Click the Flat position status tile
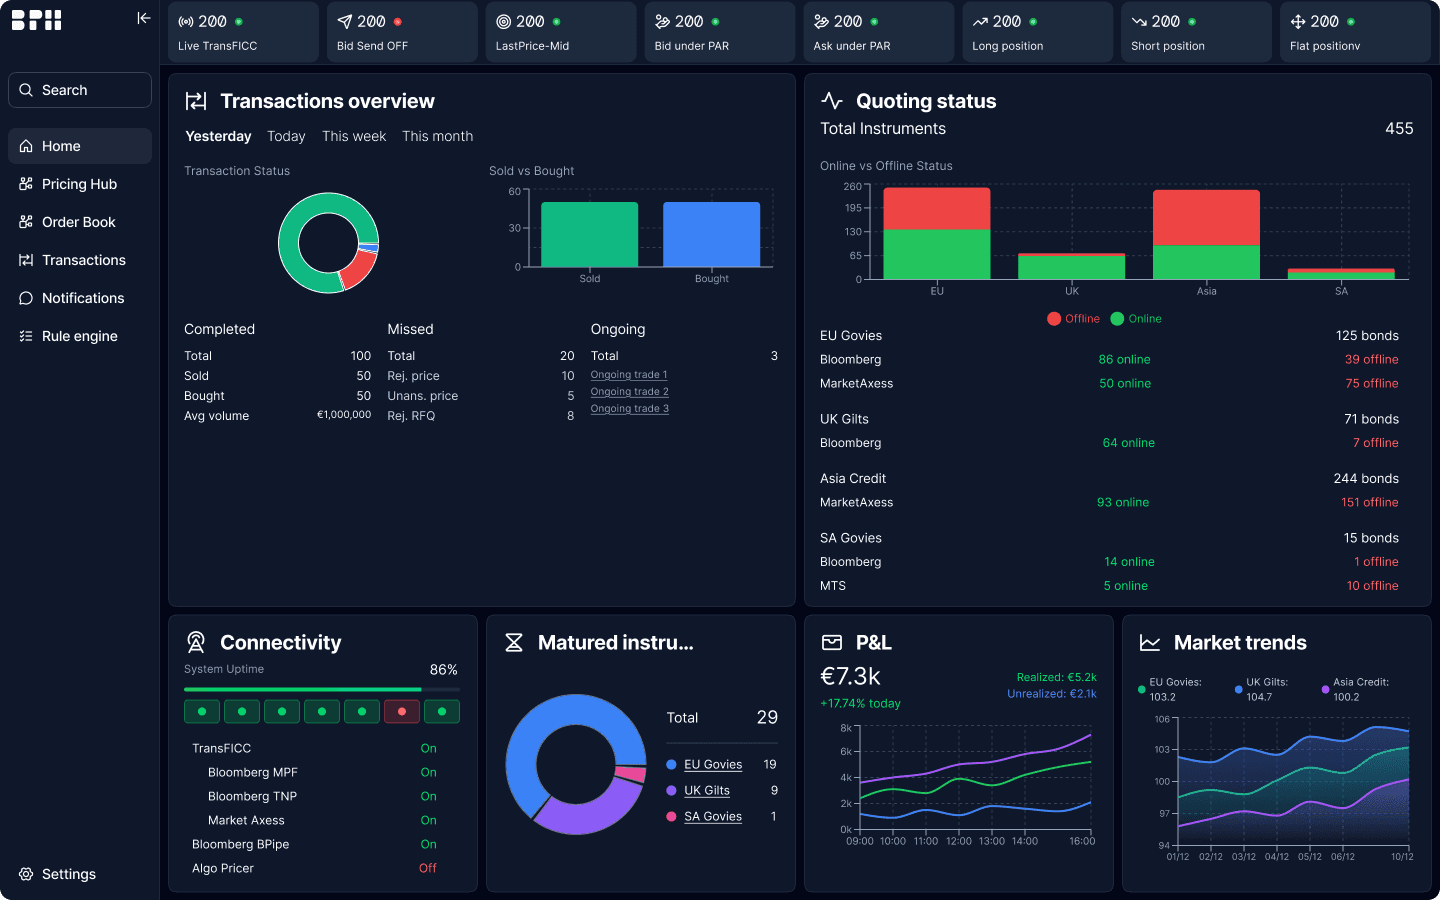The image size is (1440, 900). 1355,32
